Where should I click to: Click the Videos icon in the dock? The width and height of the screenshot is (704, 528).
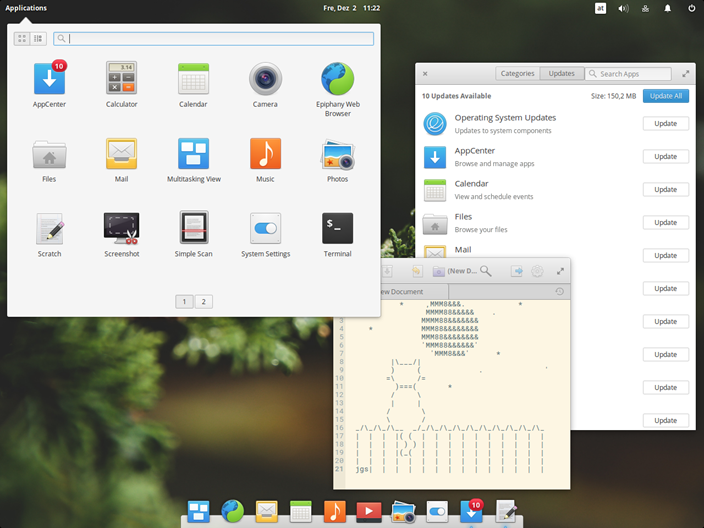click(369, 511)
